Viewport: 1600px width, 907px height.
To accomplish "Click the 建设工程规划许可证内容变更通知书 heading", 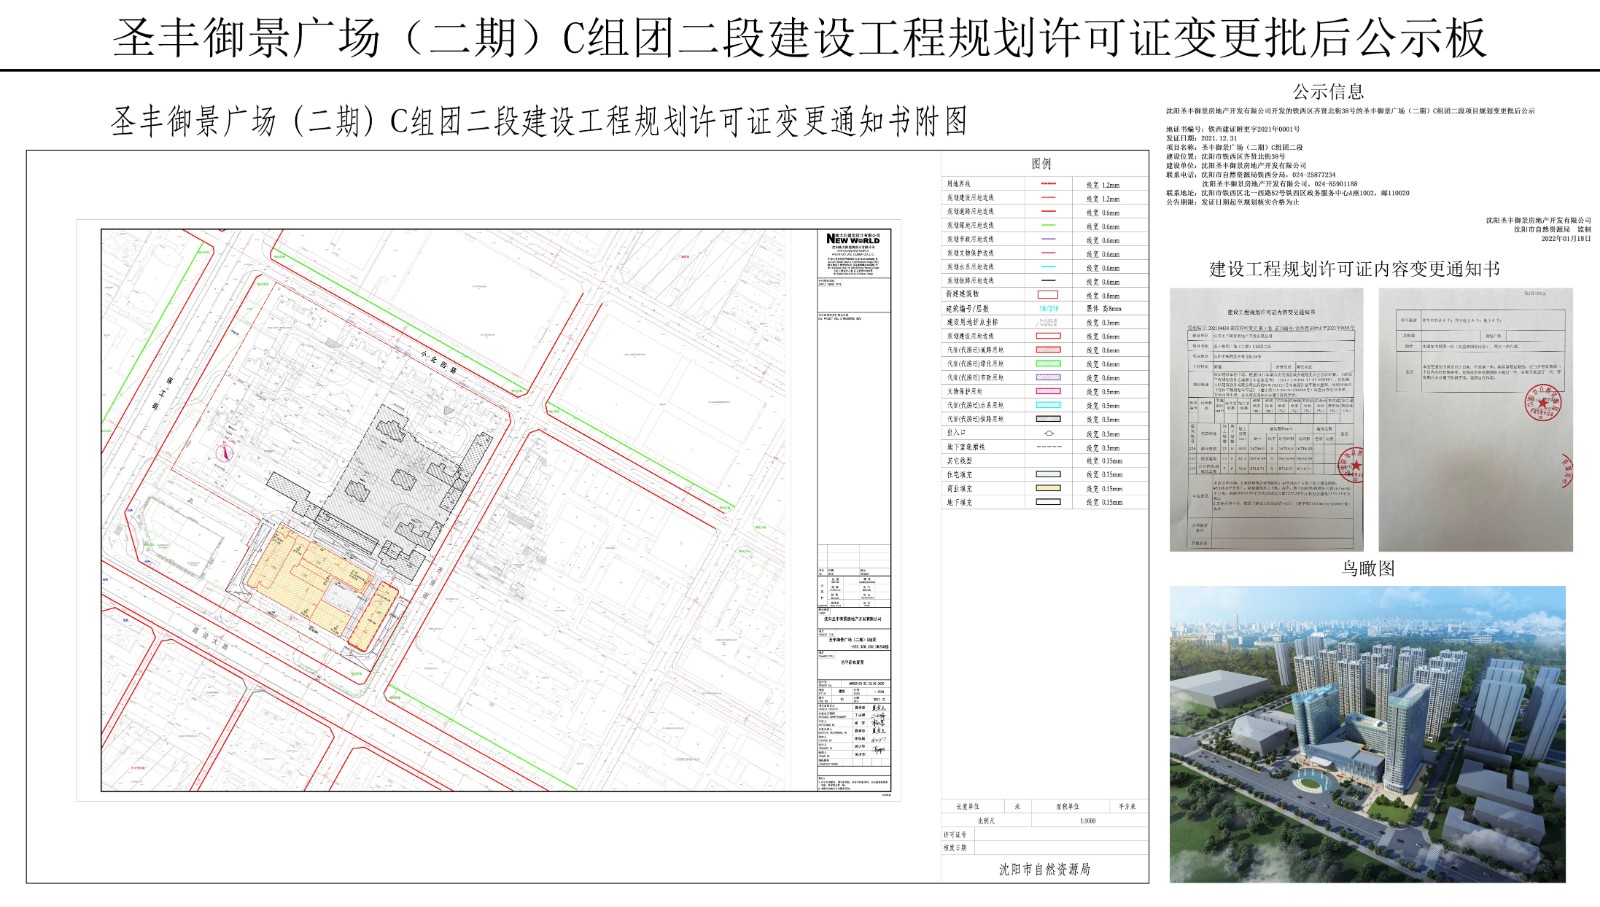I will [x=1355, y=269].
